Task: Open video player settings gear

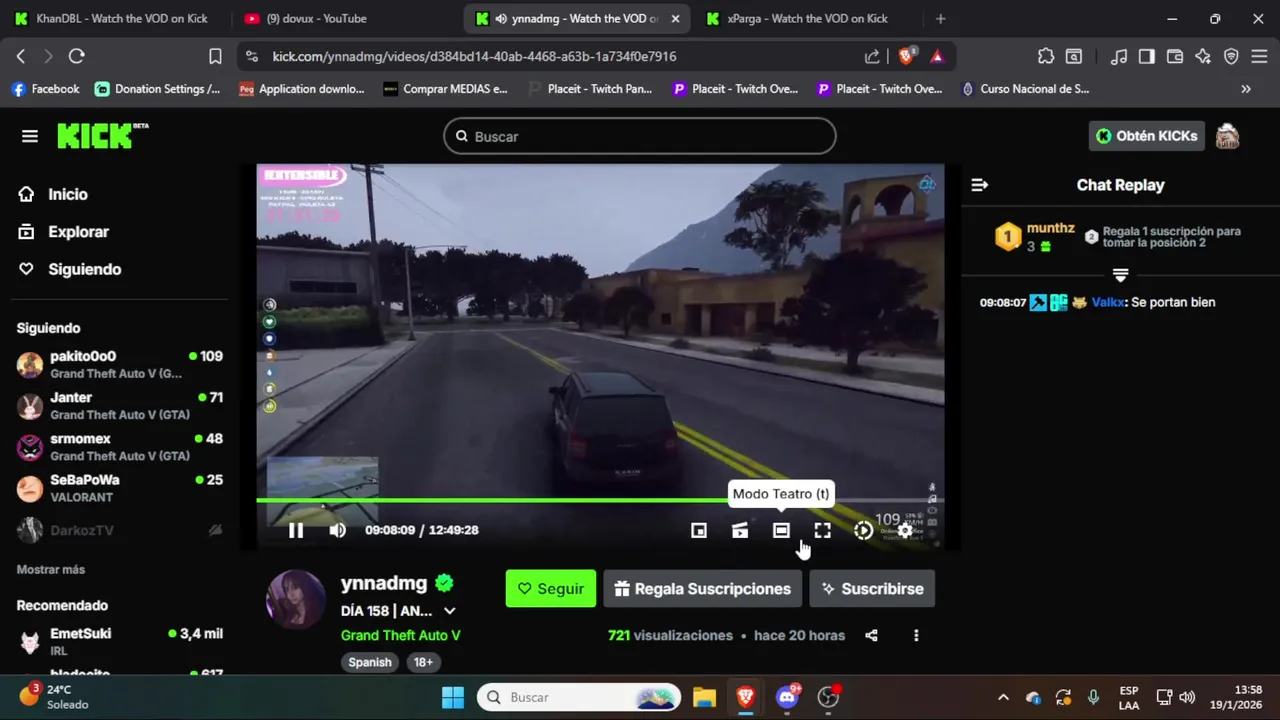Action: (904, 531)
